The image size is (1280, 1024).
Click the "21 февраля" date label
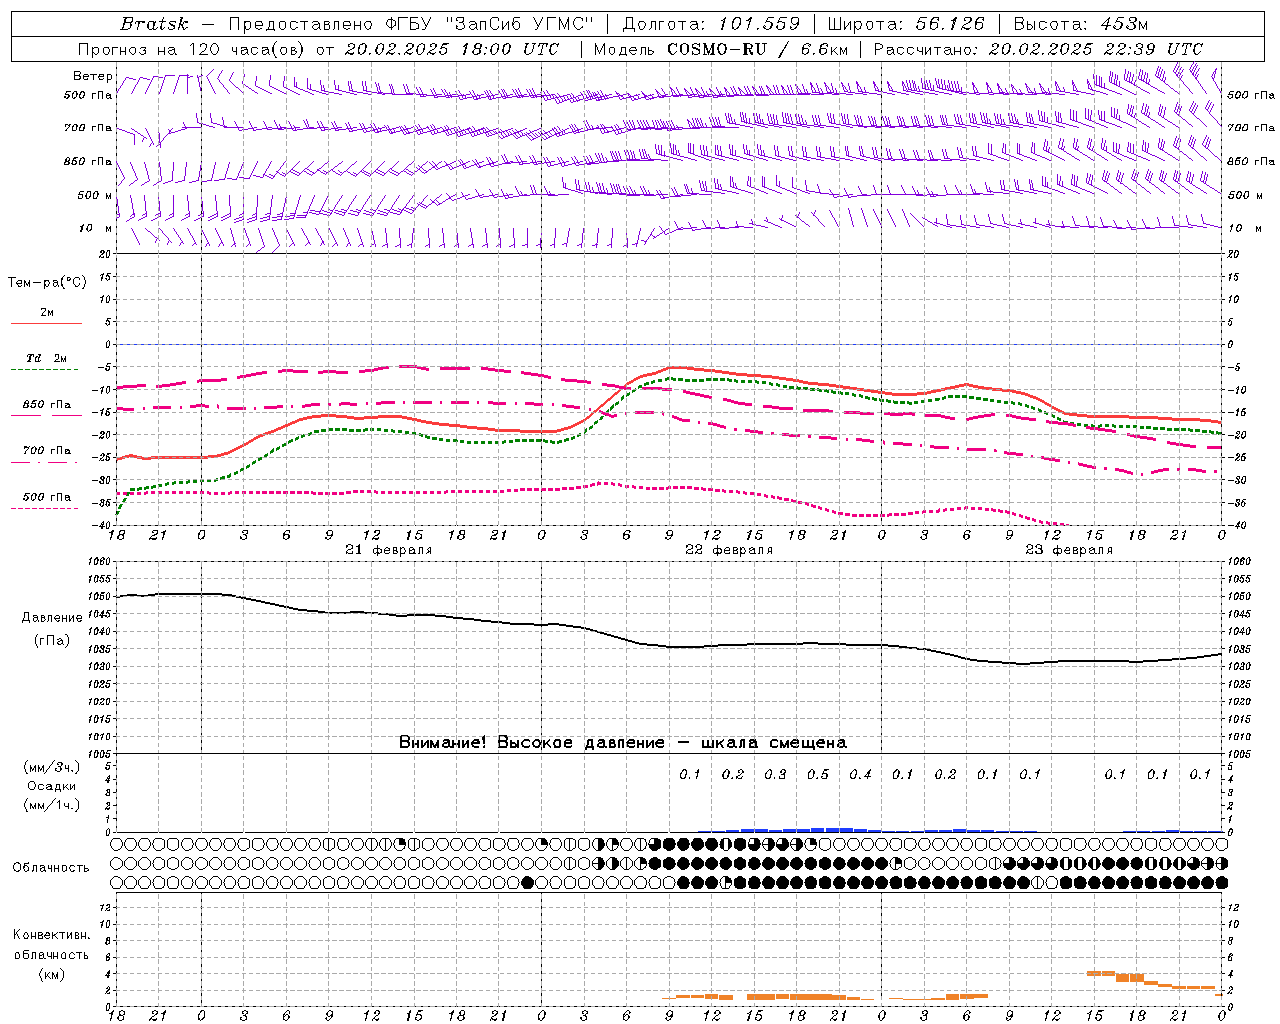[389, 550]
